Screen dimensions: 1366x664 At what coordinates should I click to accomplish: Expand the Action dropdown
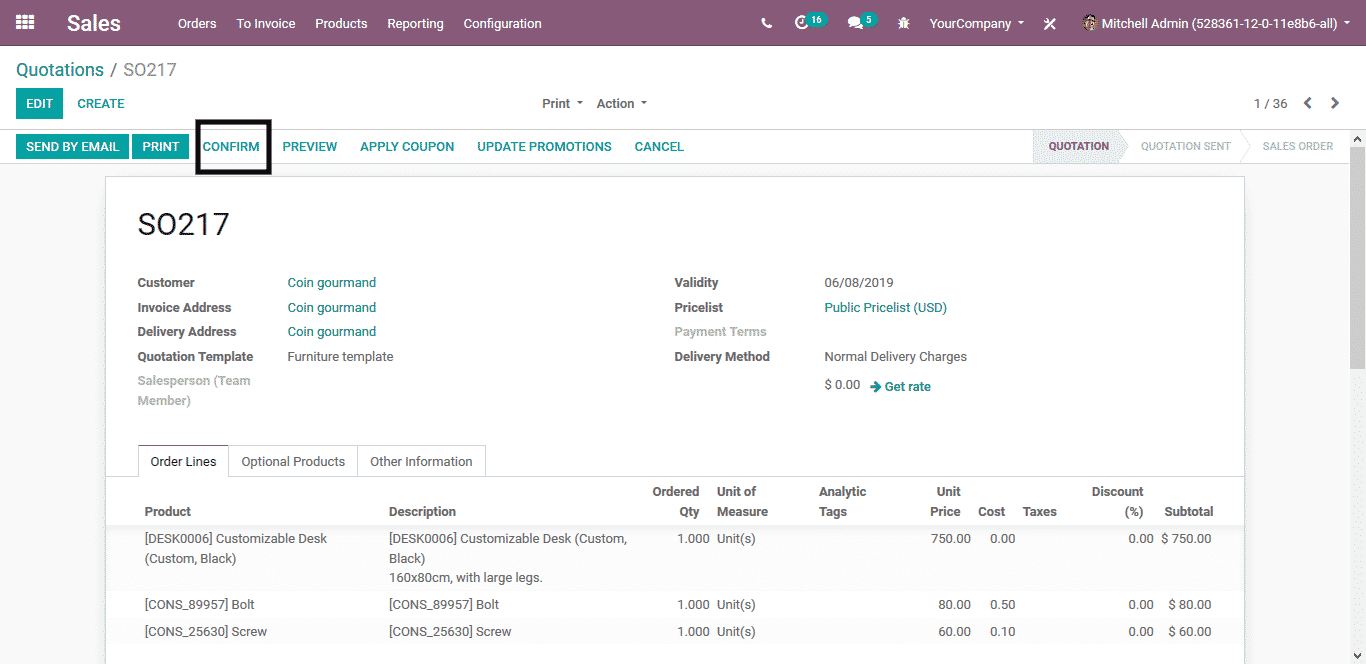621,103
